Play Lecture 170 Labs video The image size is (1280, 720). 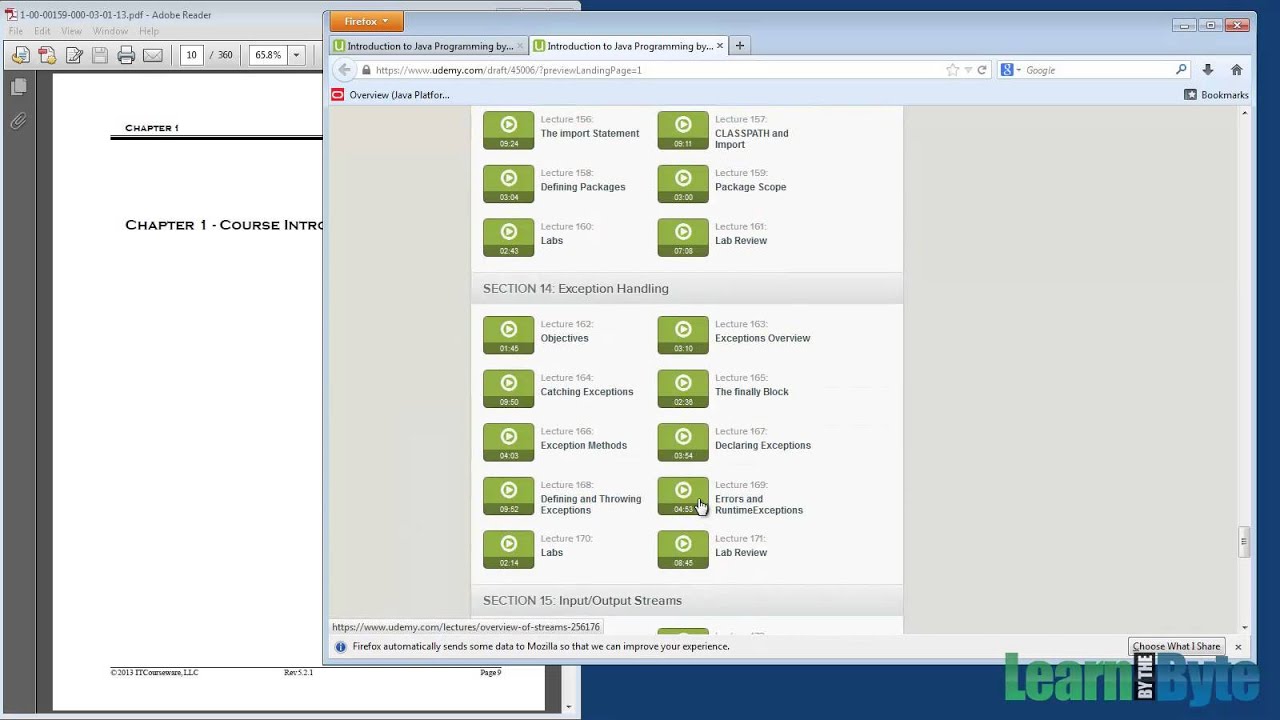509,550
